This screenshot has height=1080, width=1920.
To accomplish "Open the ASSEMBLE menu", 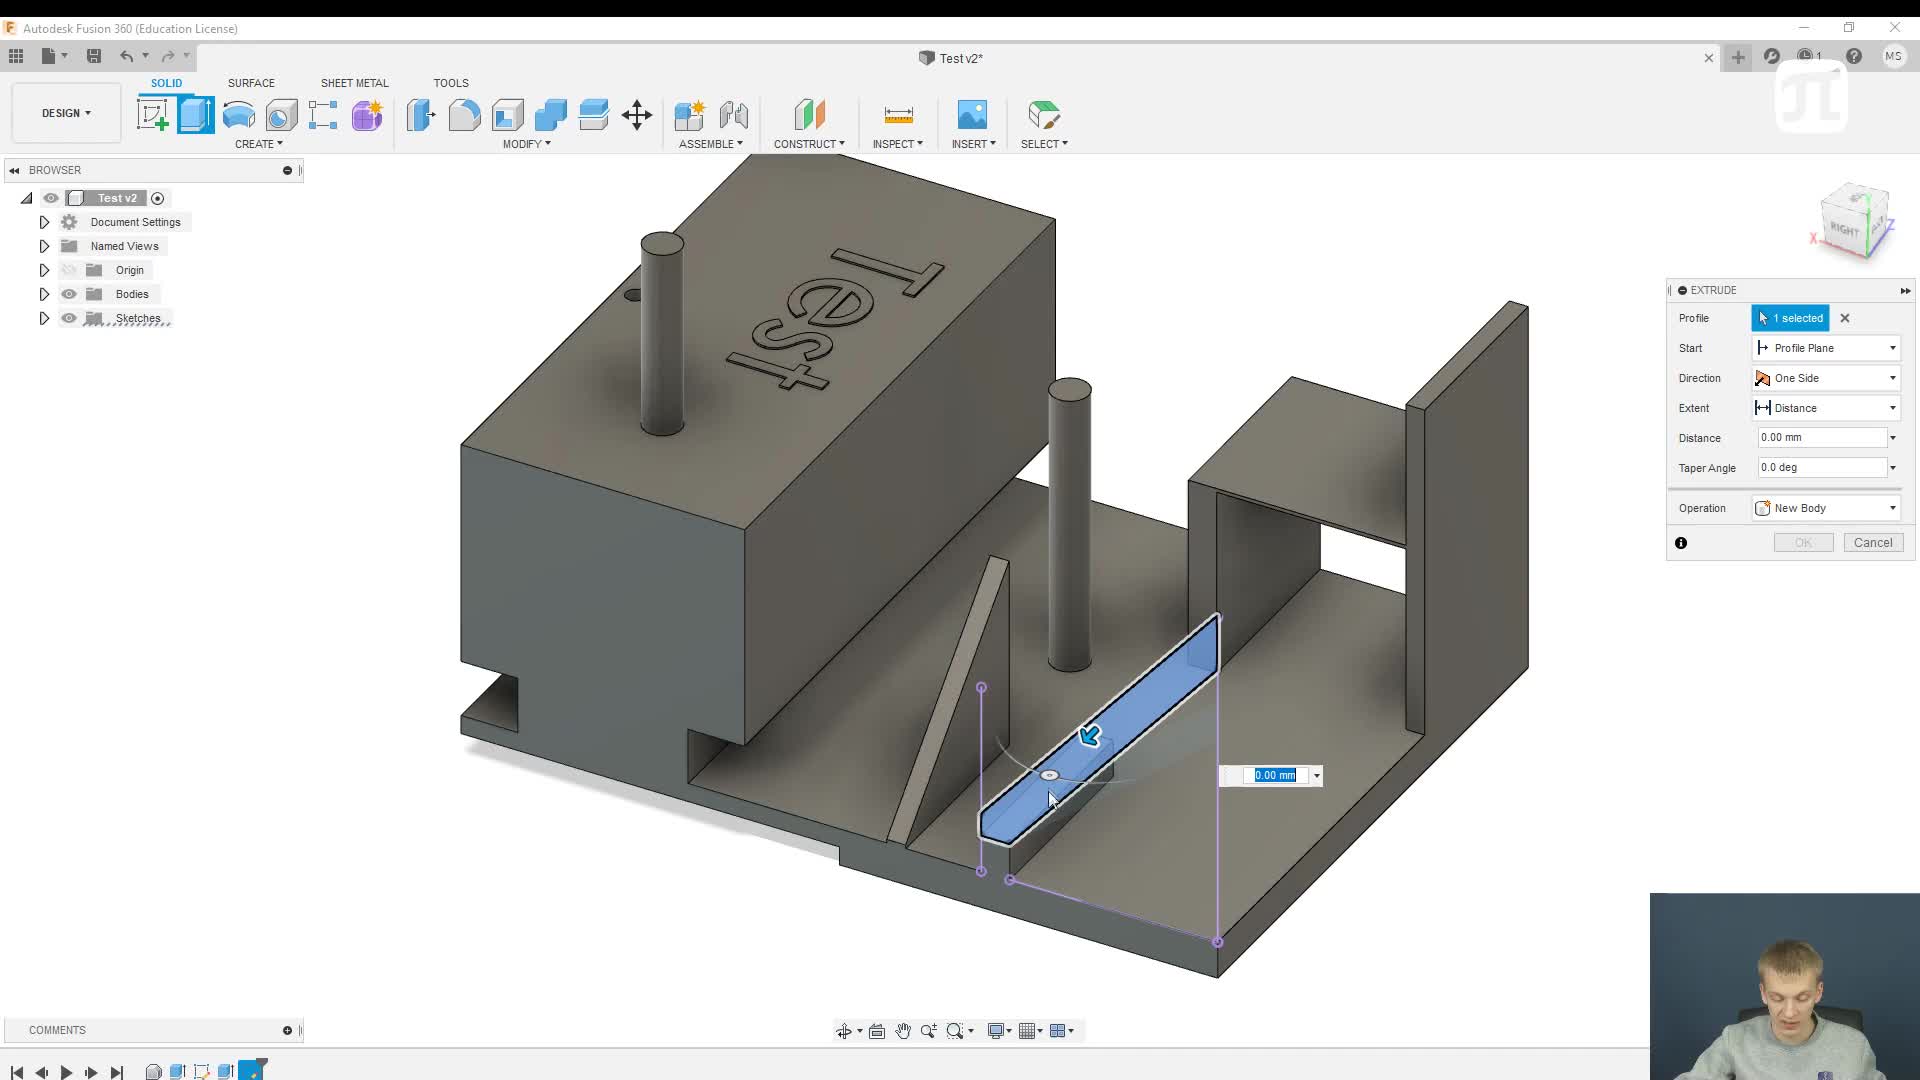I will point(711,144).
